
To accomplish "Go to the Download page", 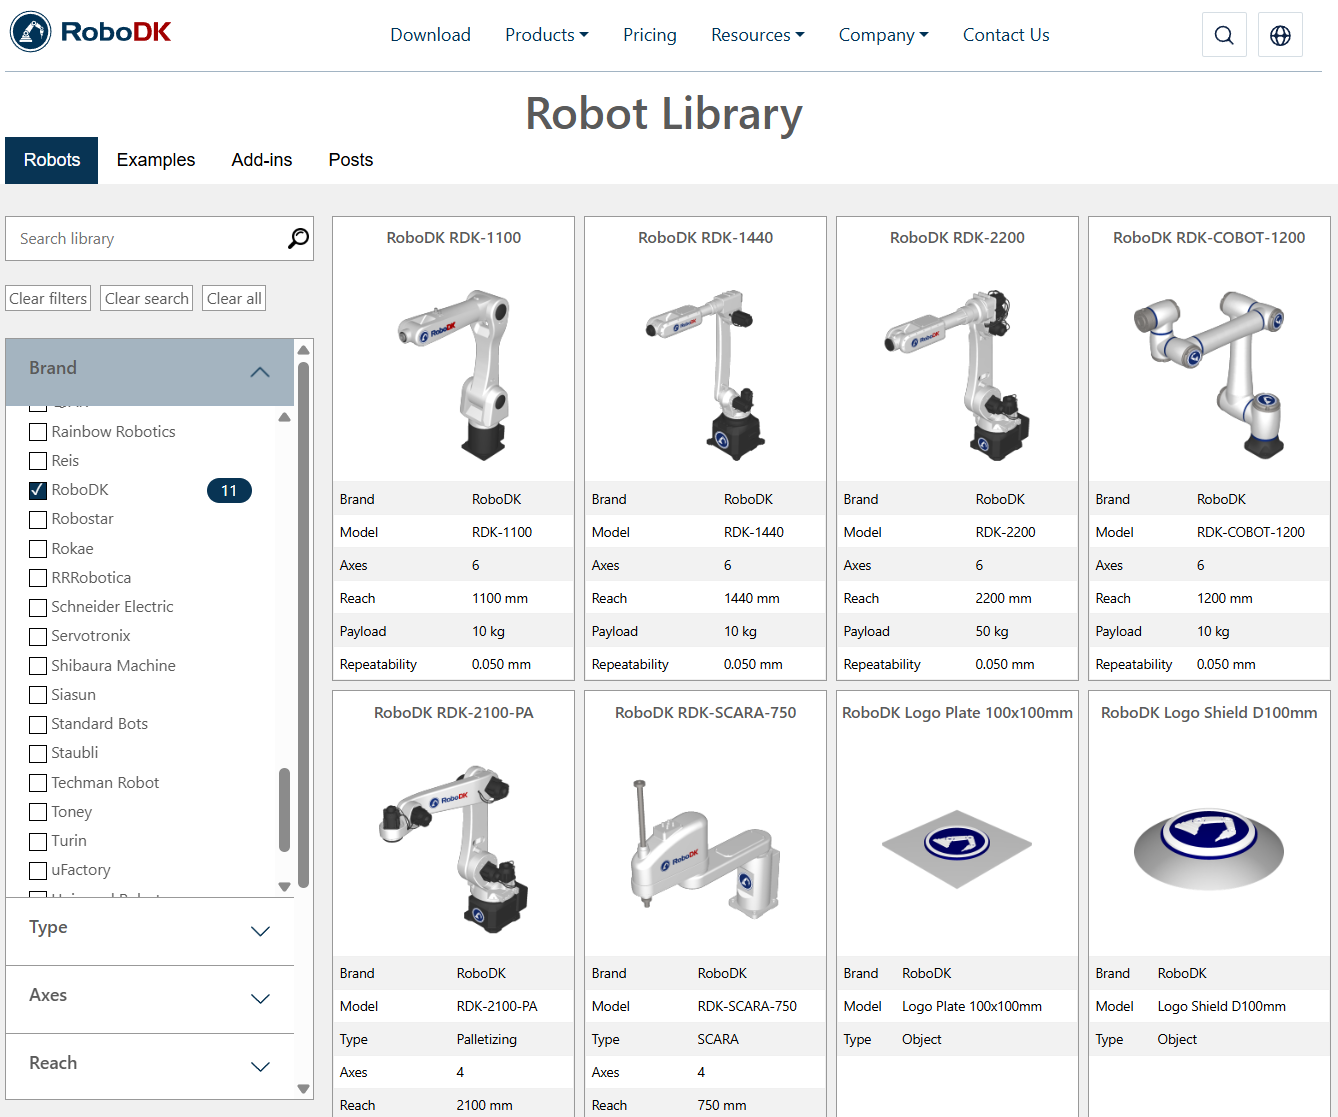I will click(x=431, y=35).
